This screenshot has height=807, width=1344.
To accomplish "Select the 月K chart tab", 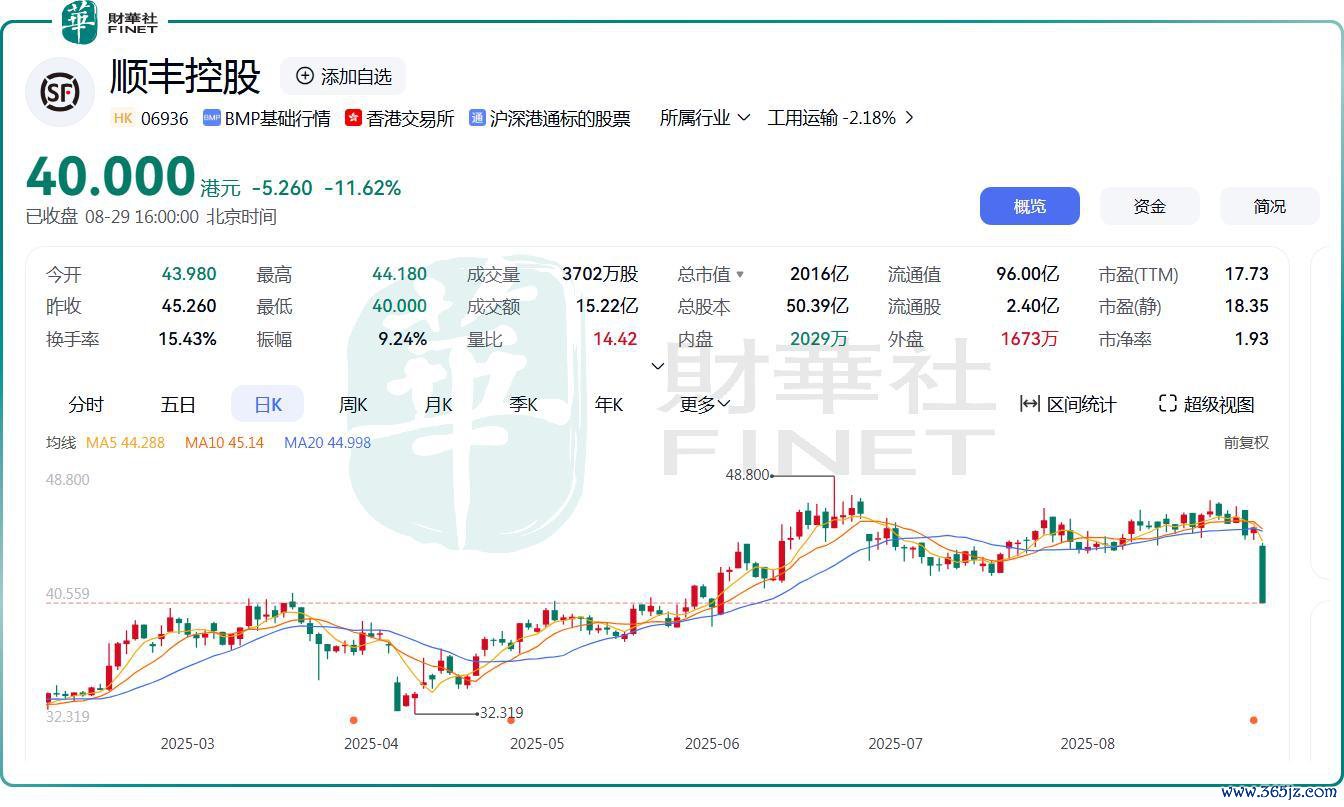I will [x=438, y=404].
